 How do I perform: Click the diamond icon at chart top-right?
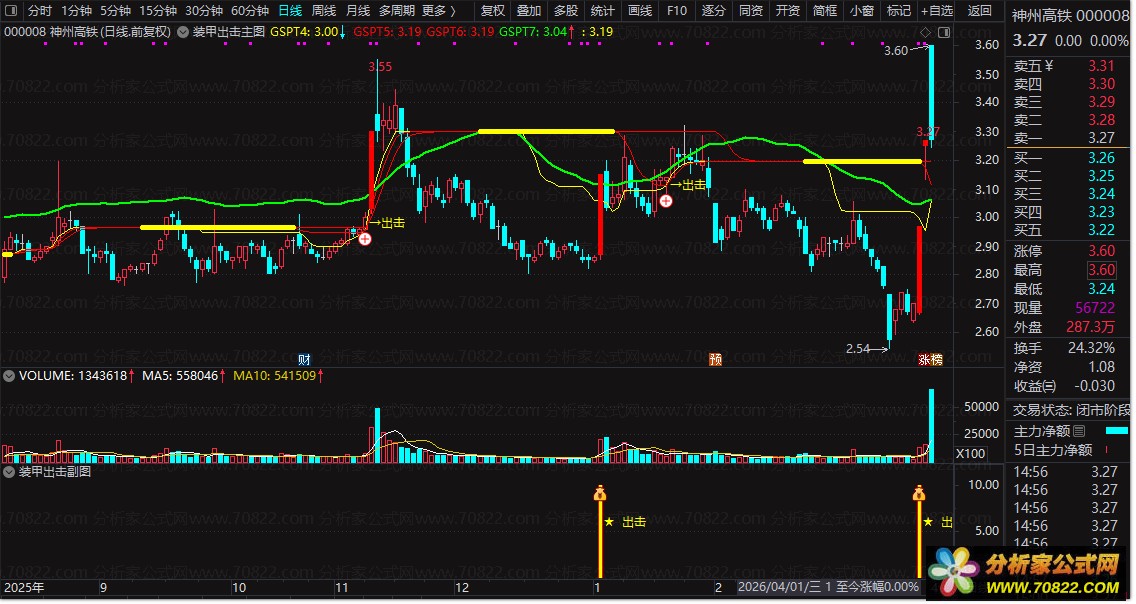(925, 33)
